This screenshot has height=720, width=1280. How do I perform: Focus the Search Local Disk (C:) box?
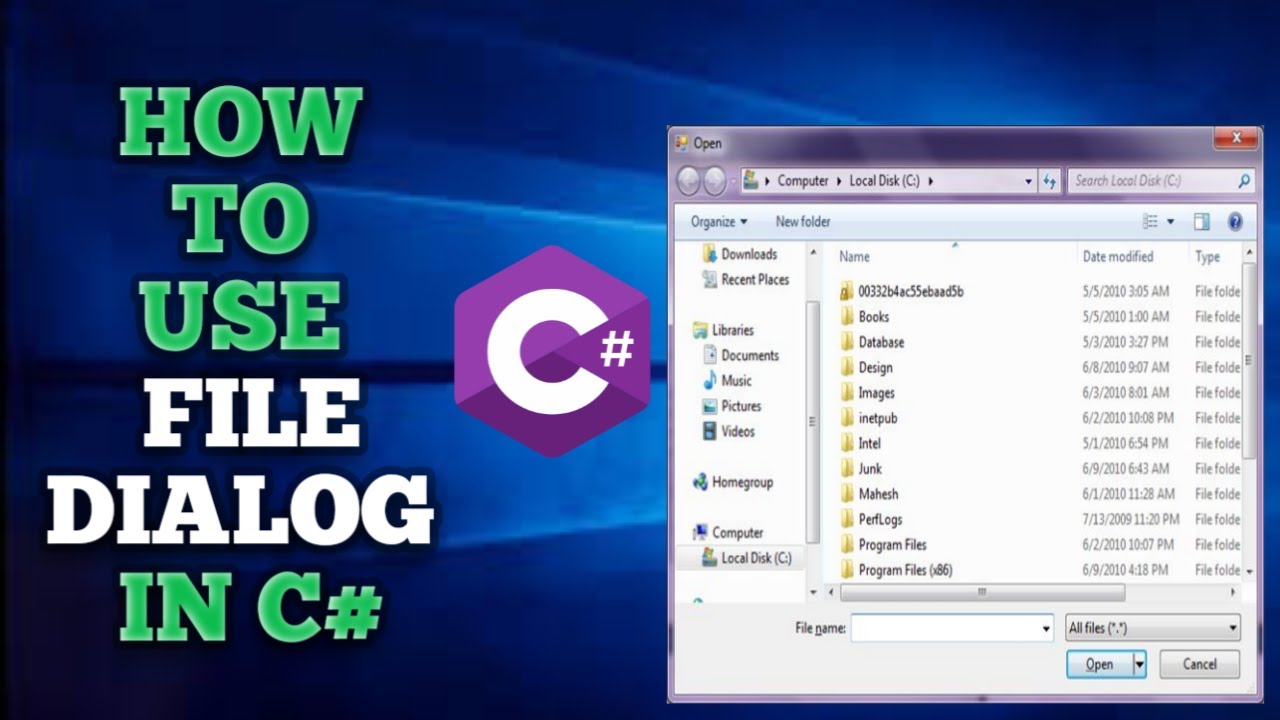[1160, 181]
